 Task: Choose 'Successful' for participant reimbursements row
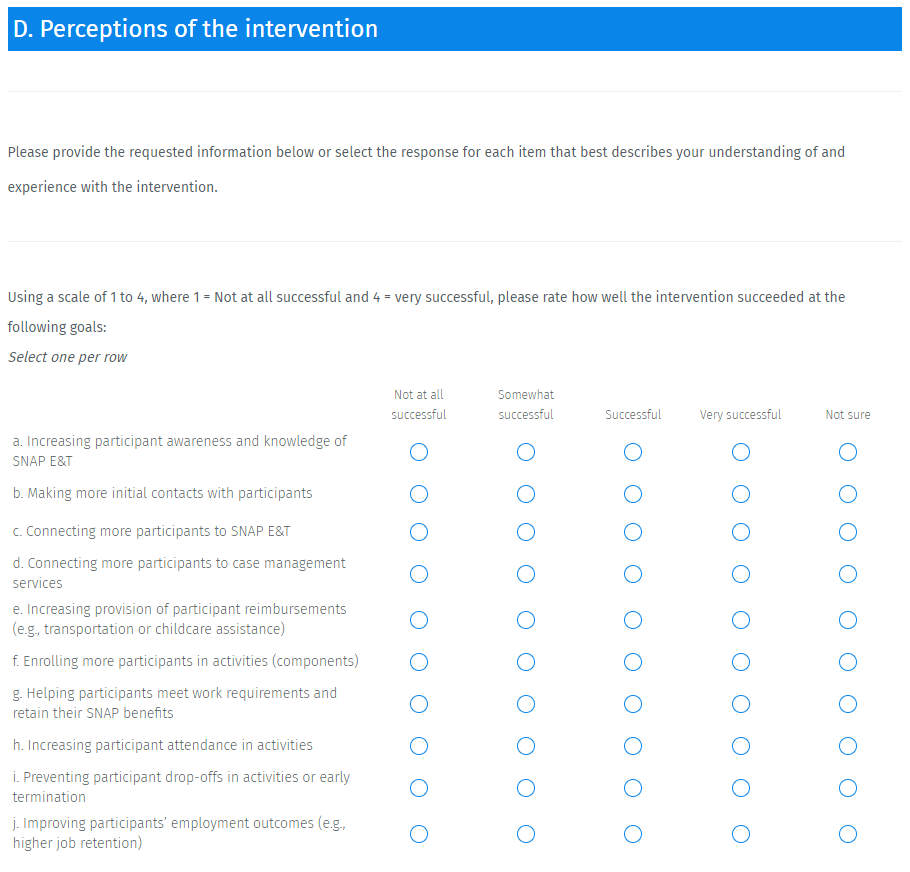(x=633, y=620)
